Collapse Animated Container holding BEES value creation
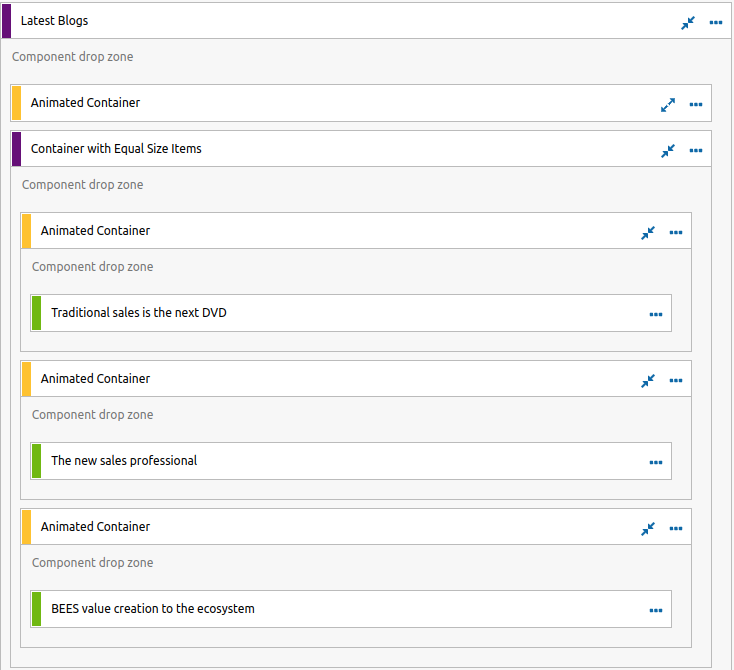 (x=648, y=528)
